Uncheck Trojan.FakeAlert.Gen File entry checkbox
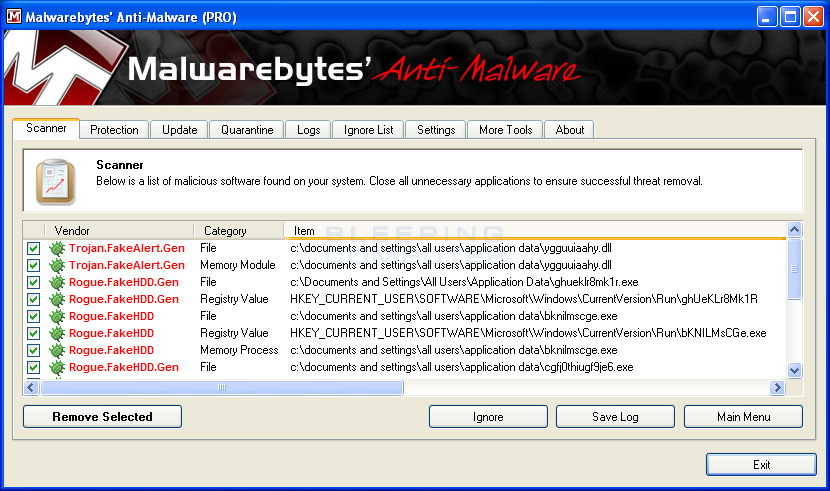The image size is (830, 491). (33, 248)
